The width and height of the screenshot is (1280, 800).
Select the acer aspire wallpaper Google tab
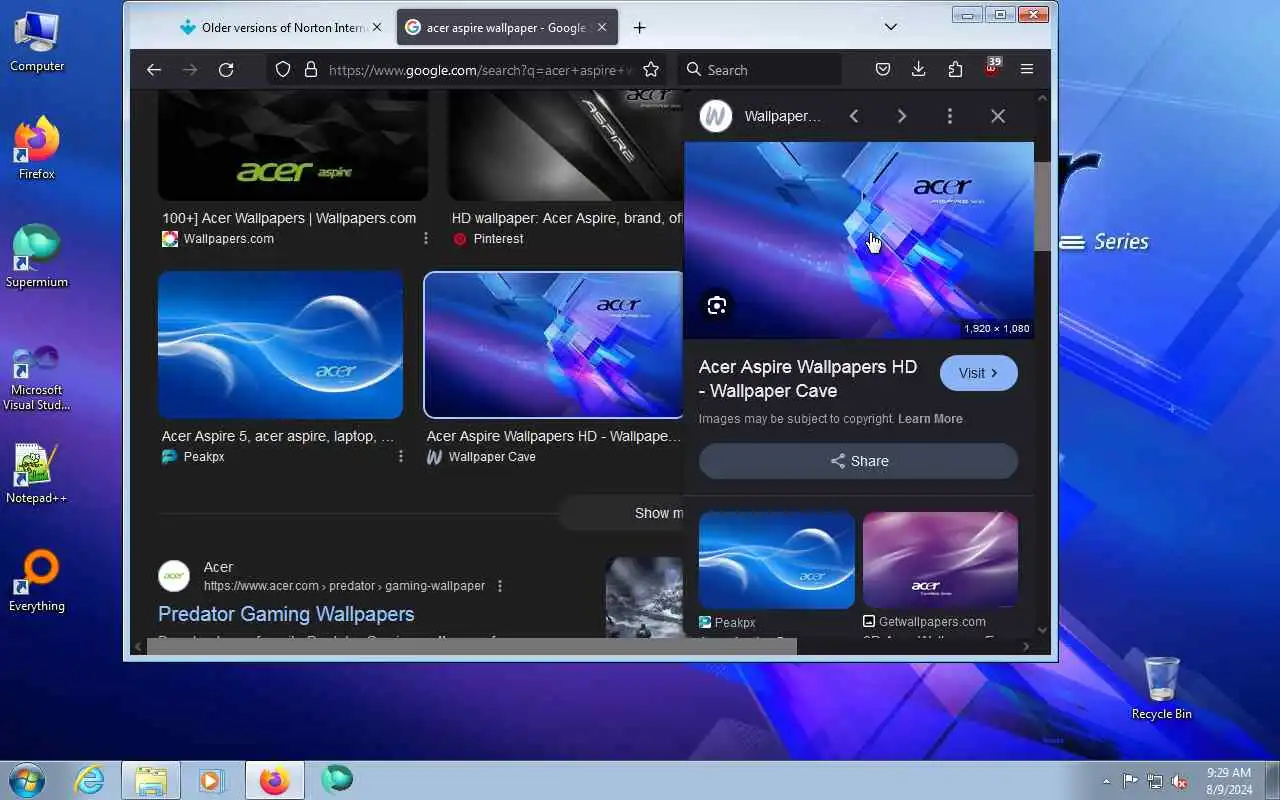tap(507, 28)
